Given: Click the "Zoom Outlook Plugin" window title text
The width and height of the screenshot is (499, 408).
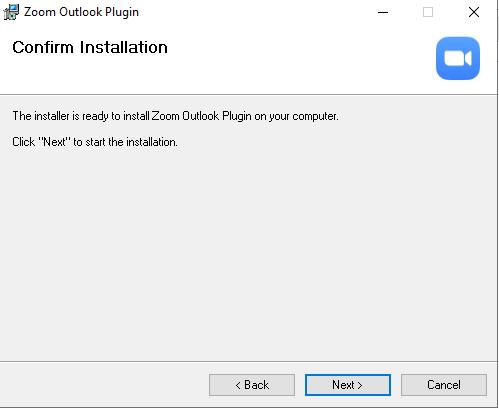Looking at the screenshot, I should click(81, 12).
